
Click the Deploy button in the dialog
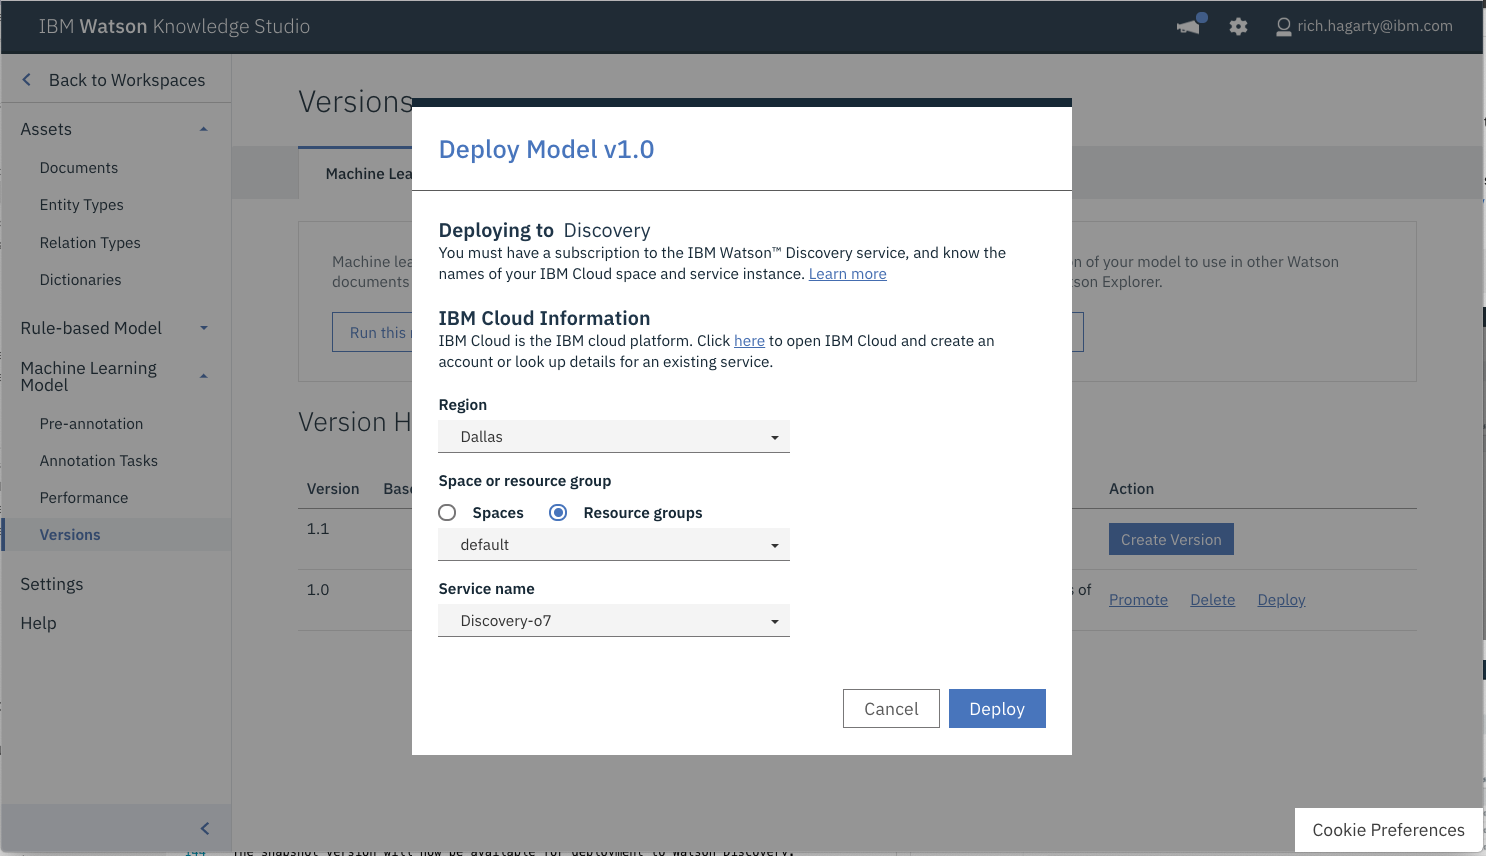tap(997, 708)
